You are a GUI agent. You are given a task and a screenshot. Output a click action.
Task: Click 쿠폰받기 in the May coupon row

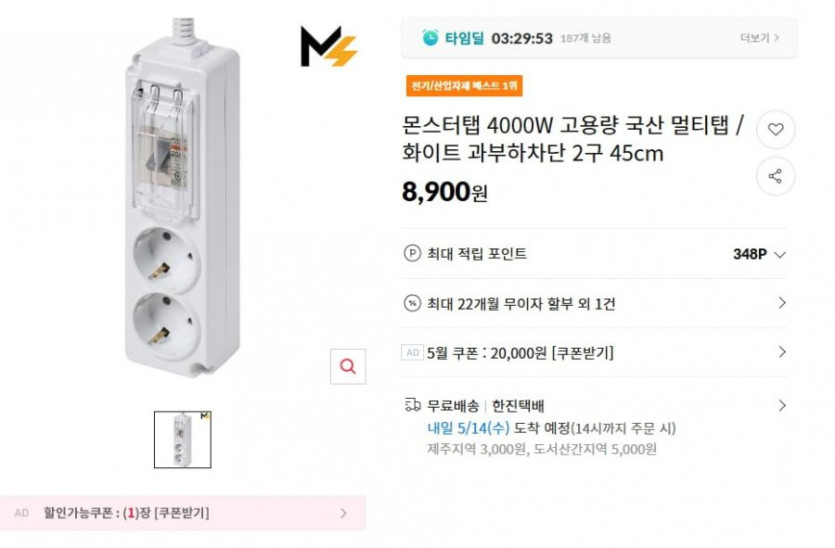pyautogui.click(x=584, y=352)
